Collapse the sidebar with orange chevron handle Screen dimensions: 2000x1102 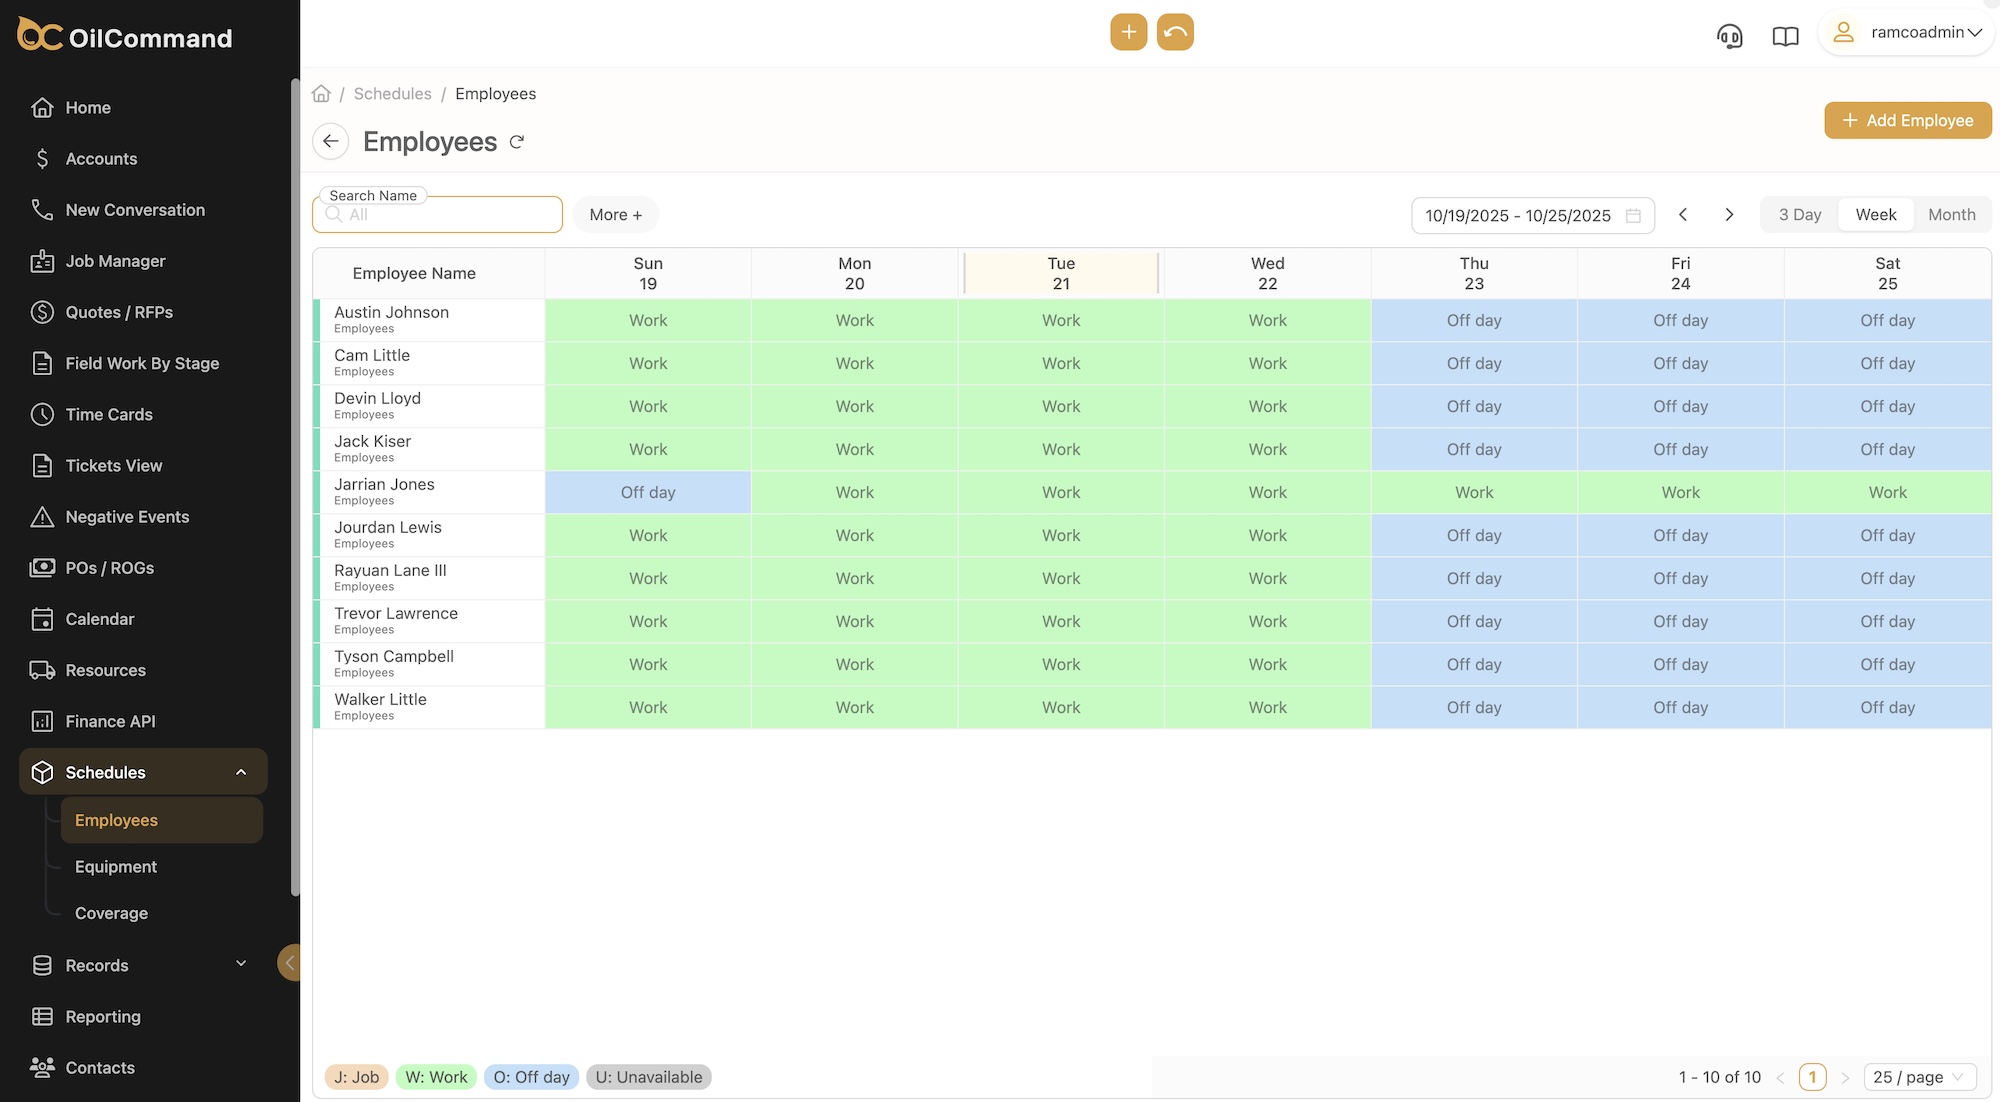coord(289,963)
